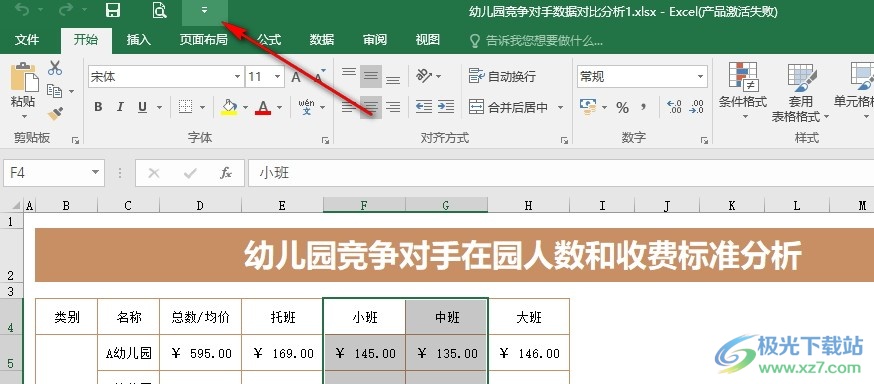
Task: Toggle Wrap Text (自动换行)
Action: pyautogui.click(x=502, y=76)
